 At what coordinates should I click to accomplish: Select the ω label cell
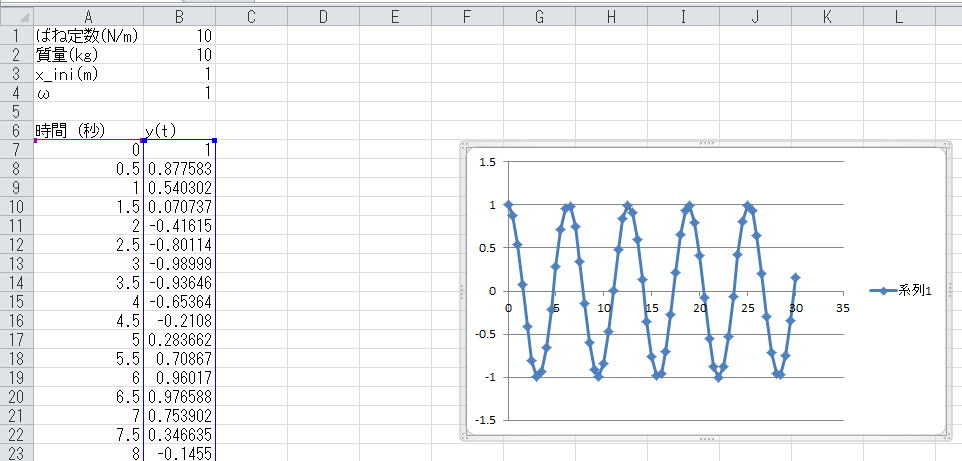tap(88, 93)
